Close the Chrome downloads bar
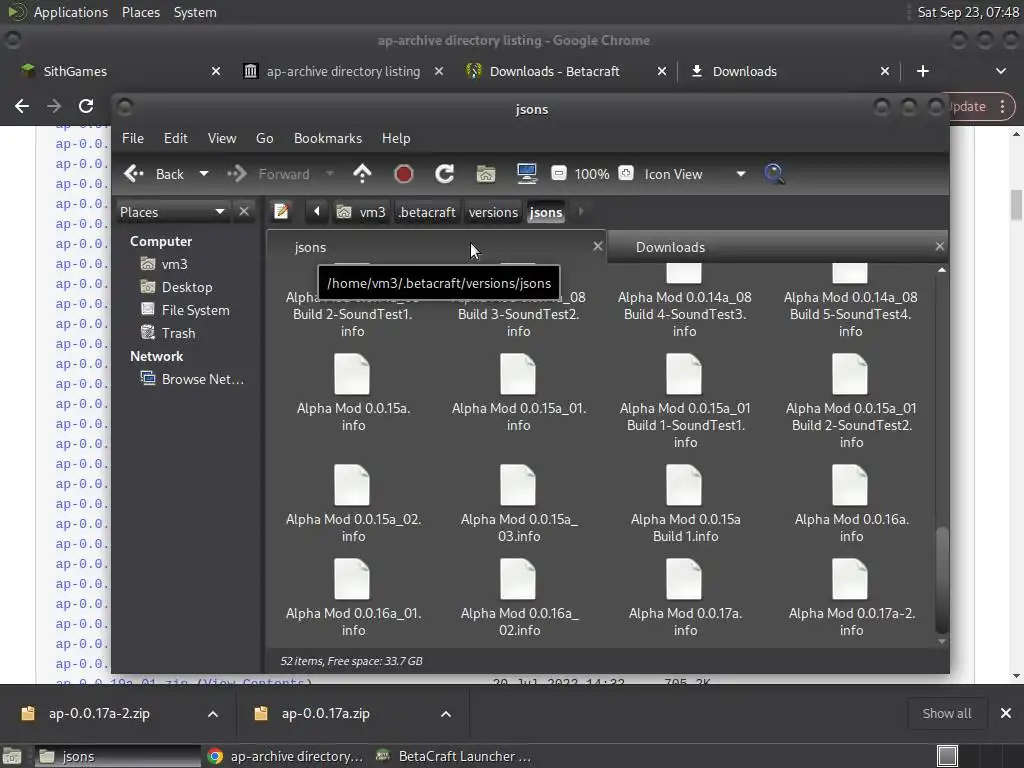1024x768 pixels. 1006,714
